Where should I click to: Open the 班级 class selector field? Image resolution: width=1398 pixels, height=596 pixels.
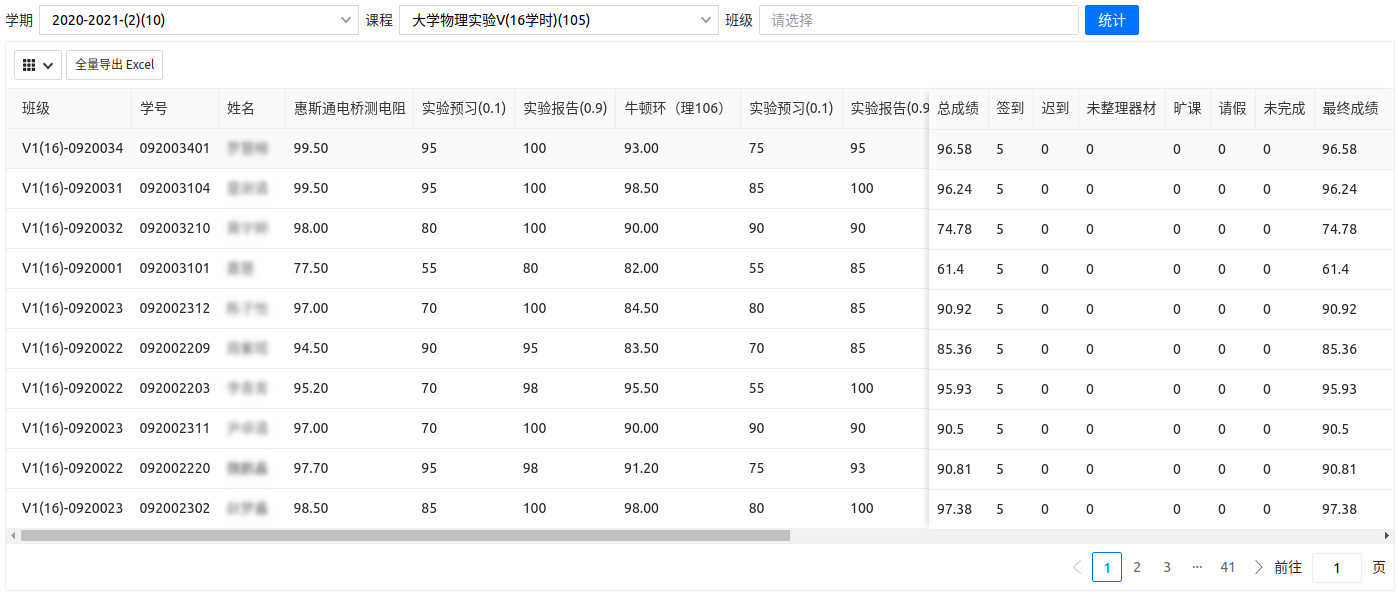pos(917,20)
